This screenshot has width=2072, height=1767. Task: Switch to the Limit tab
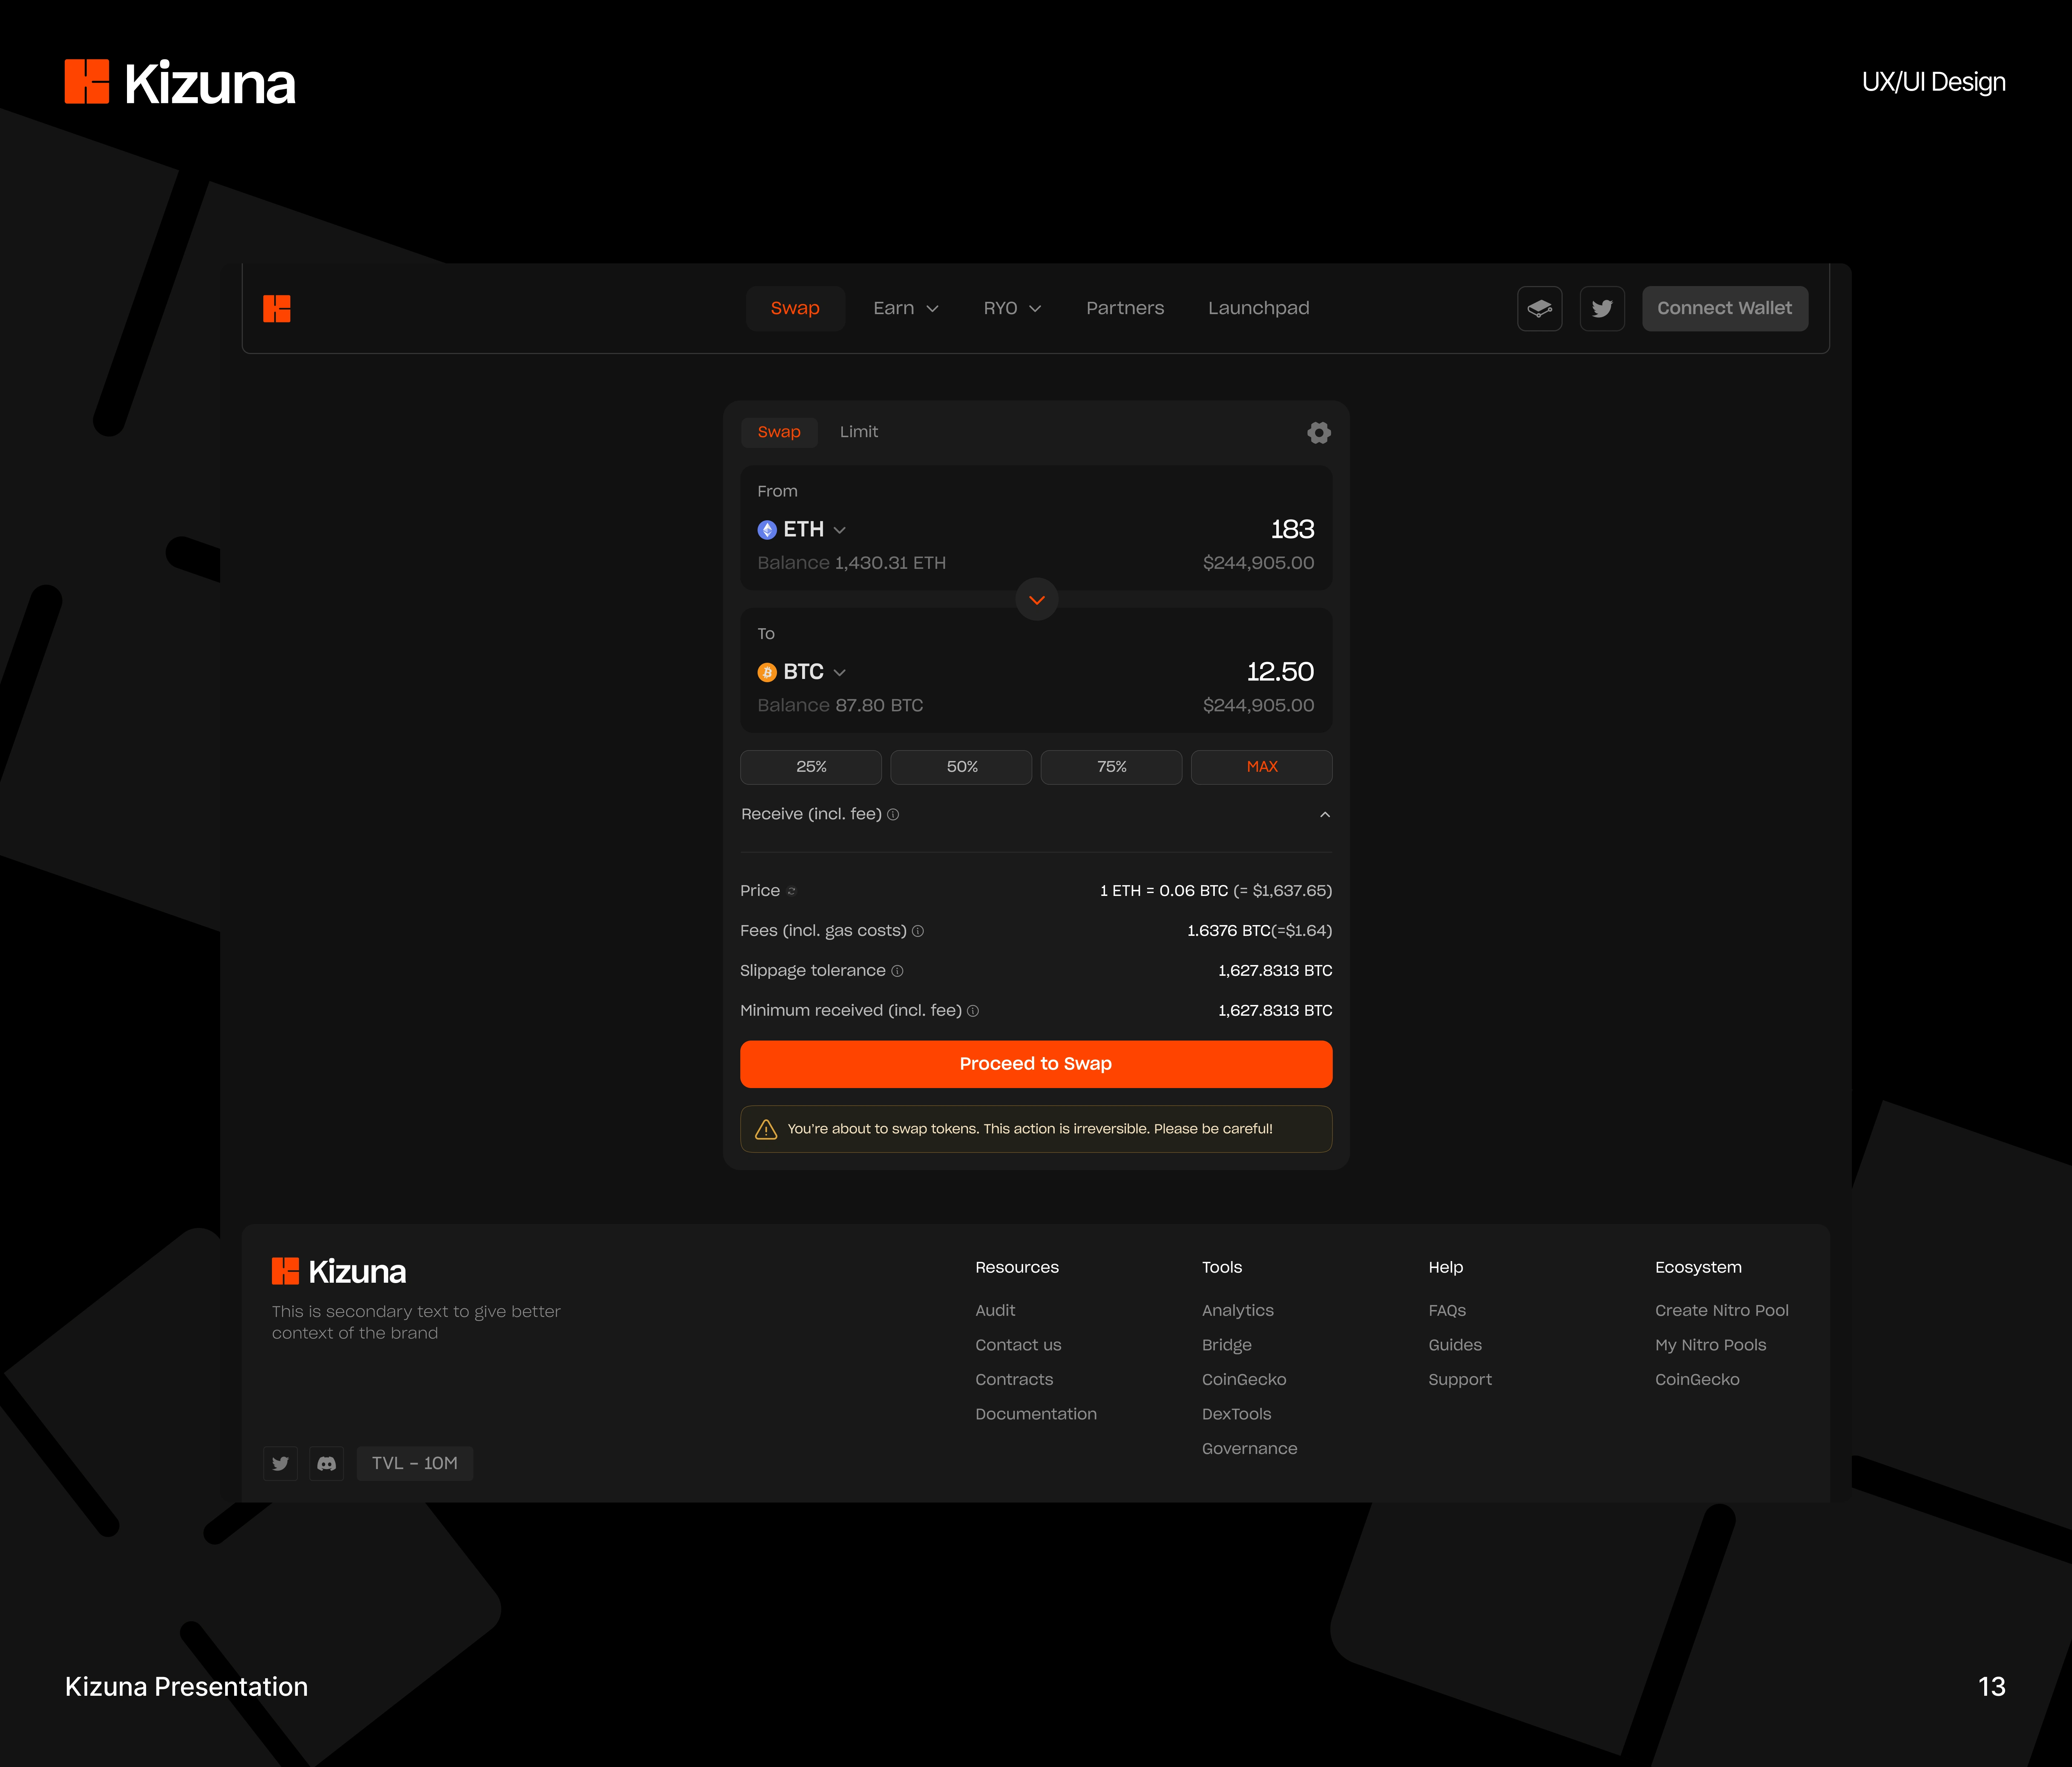[x=859, y=432]
